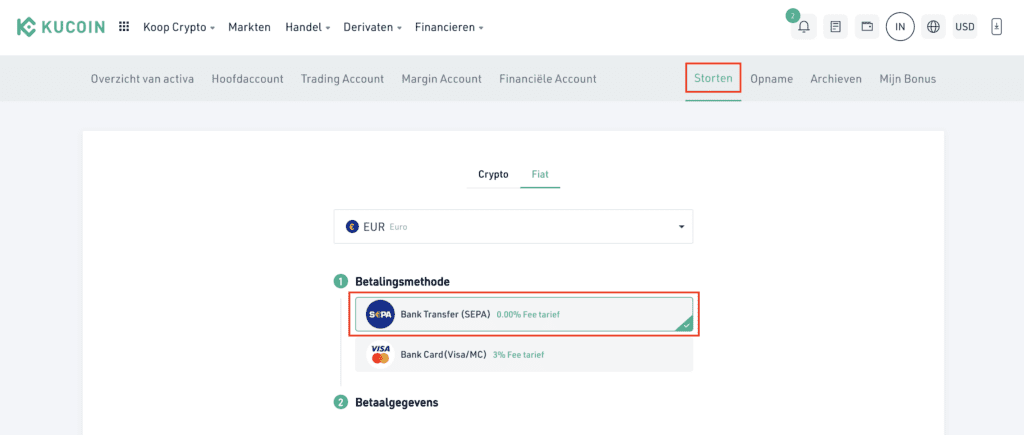Click the app download phone icon
The image size is (1024, 435).
click(996, 27)
